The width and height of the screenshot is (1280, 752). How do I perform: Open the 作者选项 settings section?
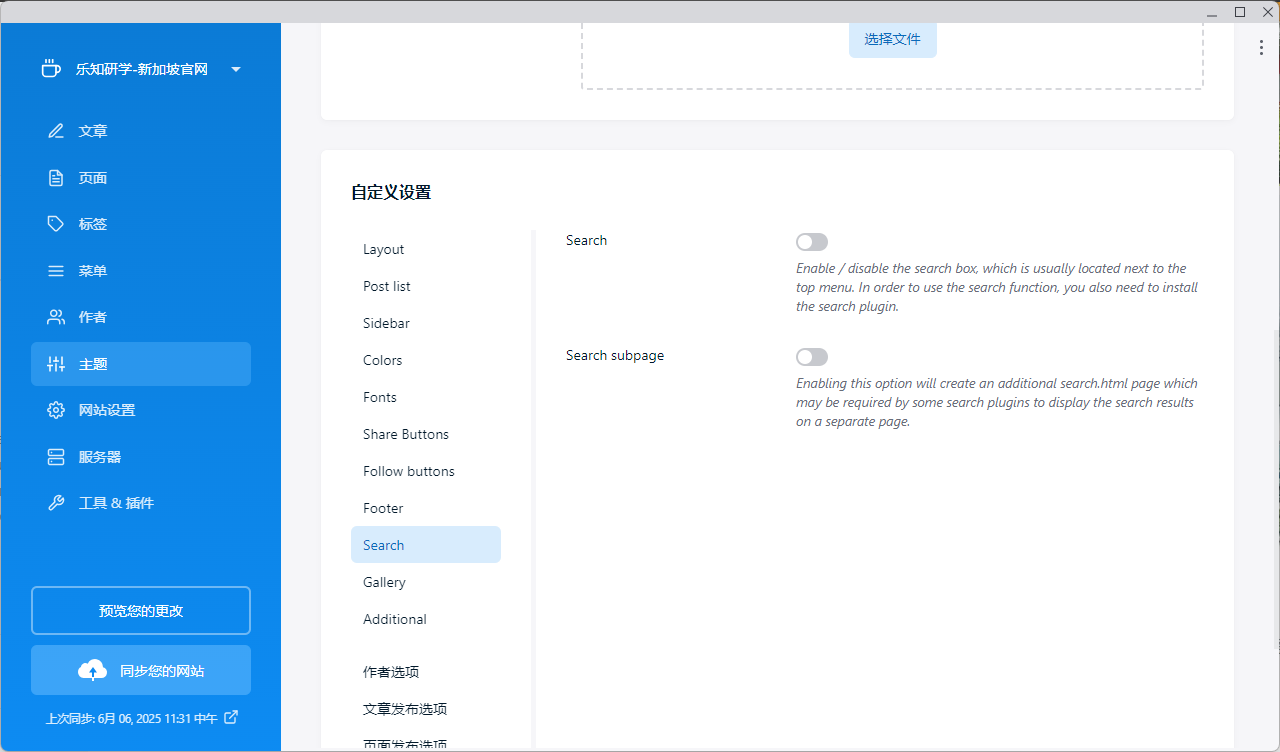click(391, 672)
